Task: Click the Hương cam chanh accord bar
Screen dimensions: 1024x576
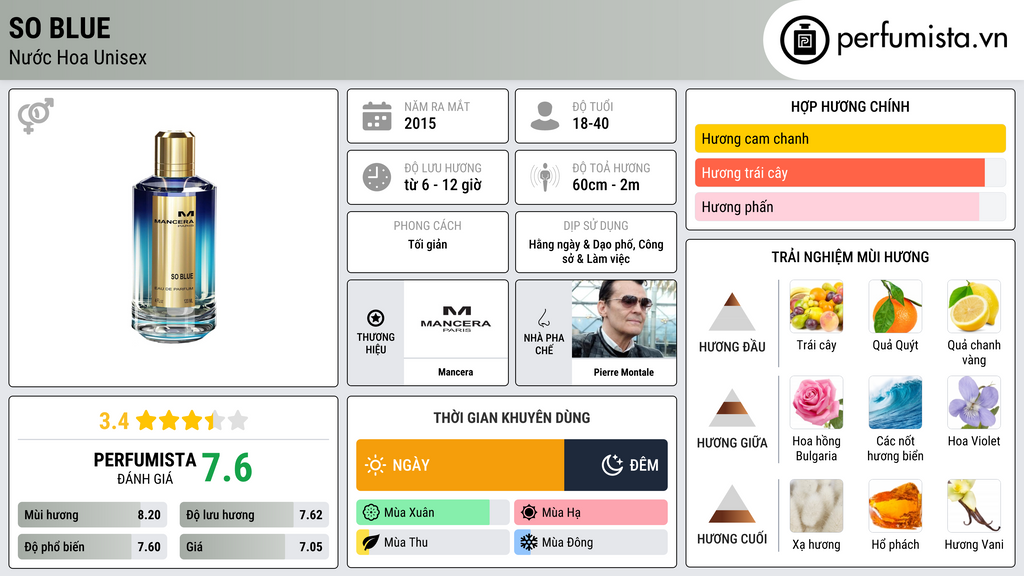Action: tap(850, 139)
